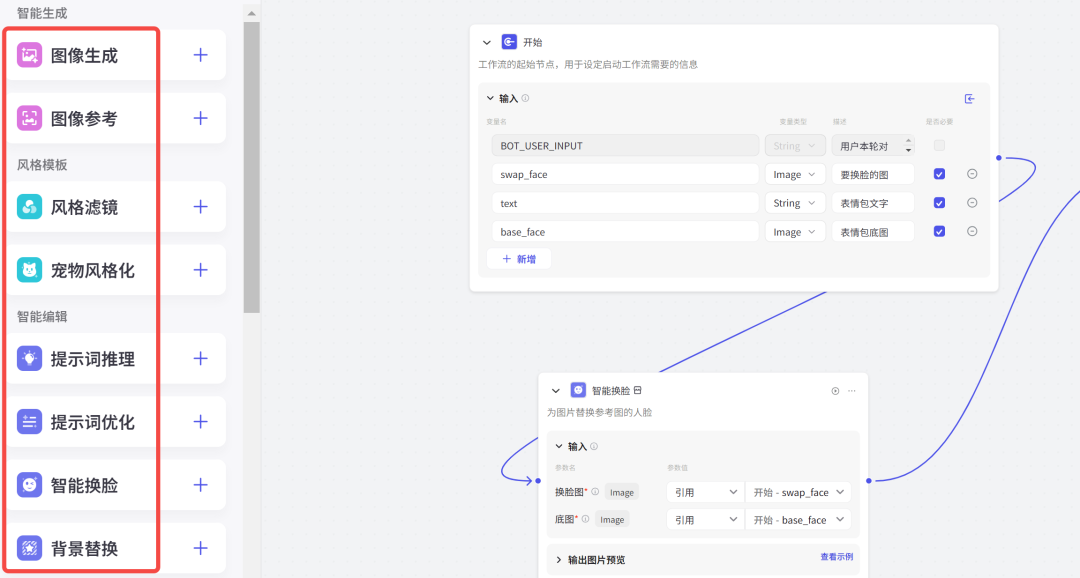Click the sidebar scroll up arrow
Image resolution: width=1080 pixels, height=578 pixels.
click(x=251, y=13)
